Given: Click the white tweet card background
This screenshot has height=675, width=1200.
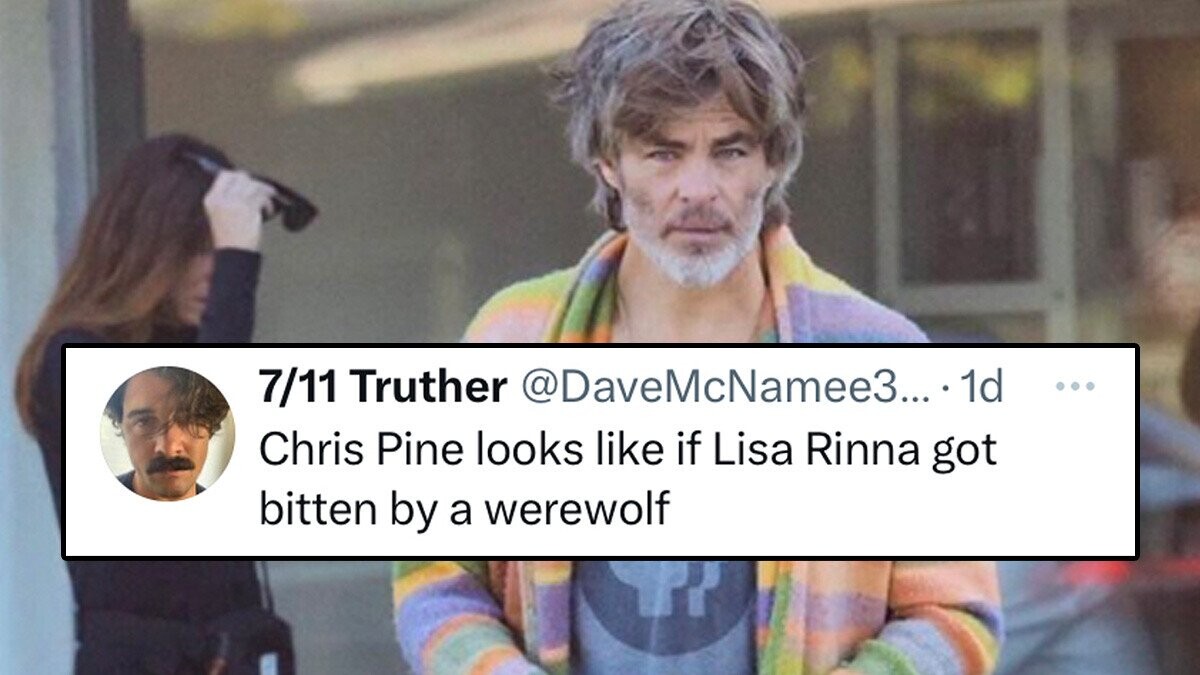Looking at the screenshot, I should 600,452.
